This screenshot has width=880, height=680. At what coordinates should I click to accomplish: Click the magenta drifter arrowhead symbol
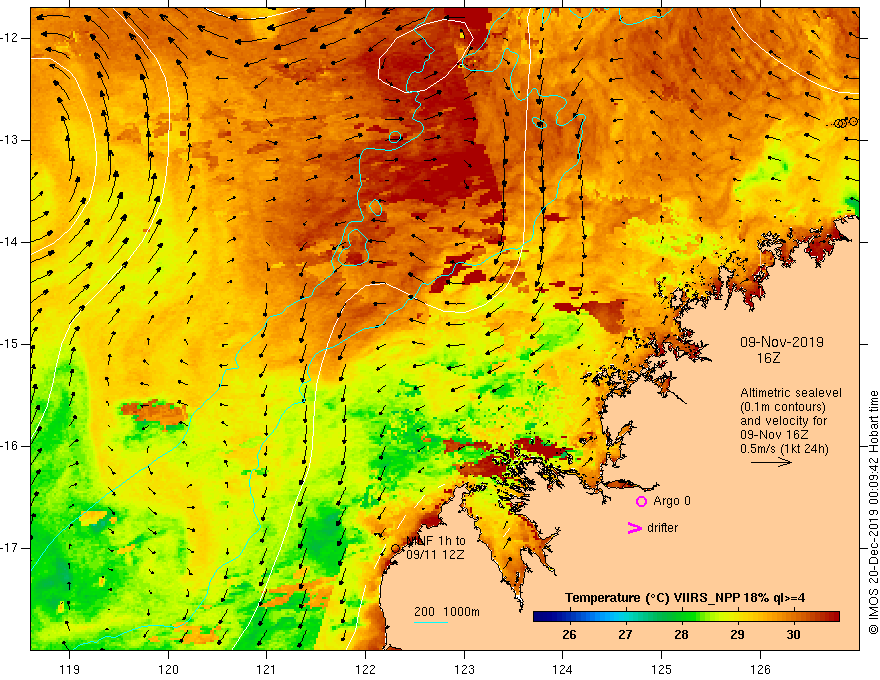(x=634, y=527)
